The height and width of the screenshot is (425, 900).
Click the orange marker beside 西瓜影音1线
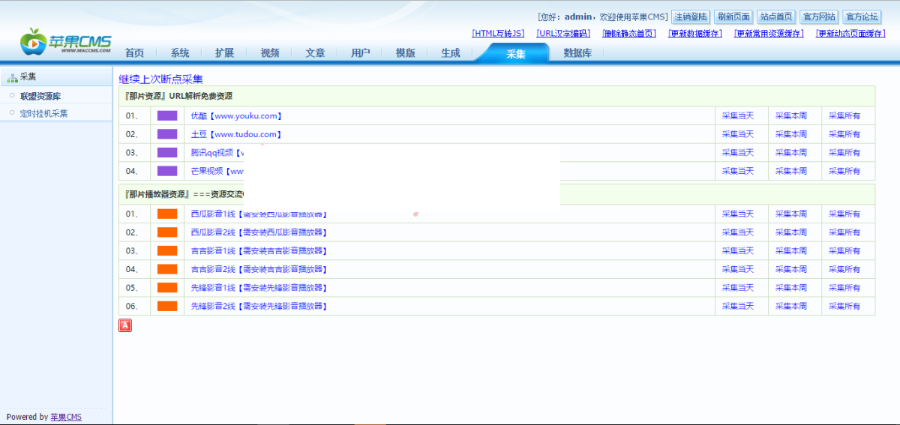pos(167,214)
